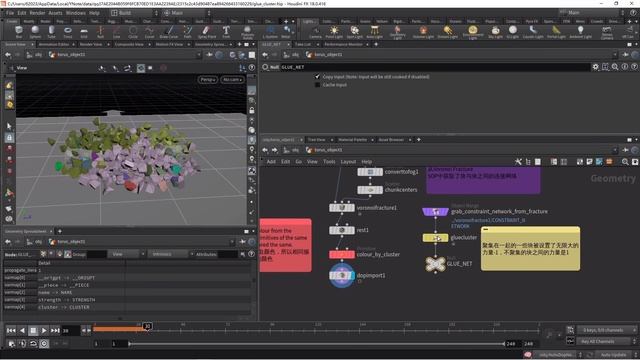The height and width of the screenshot is (360, 640).
Task: Click the current frame marker on timeline
Action: click(x=147, y=326)
